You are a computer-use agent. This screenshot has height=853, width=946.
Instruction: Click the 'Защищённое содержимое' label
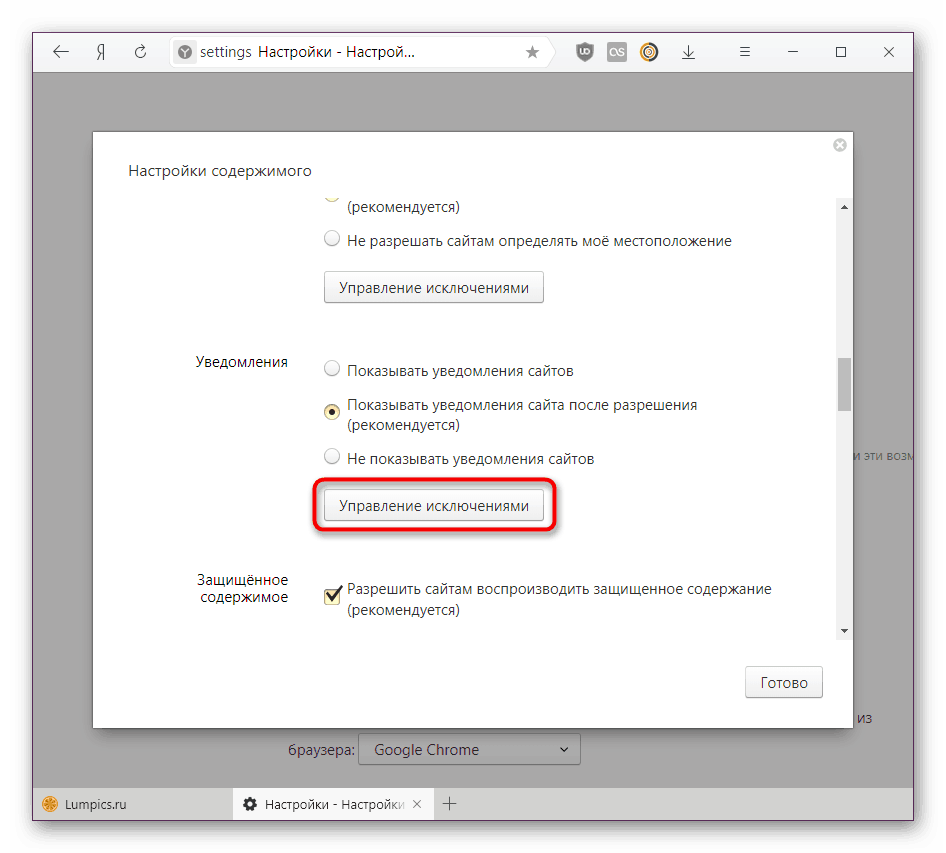(243, 588)
